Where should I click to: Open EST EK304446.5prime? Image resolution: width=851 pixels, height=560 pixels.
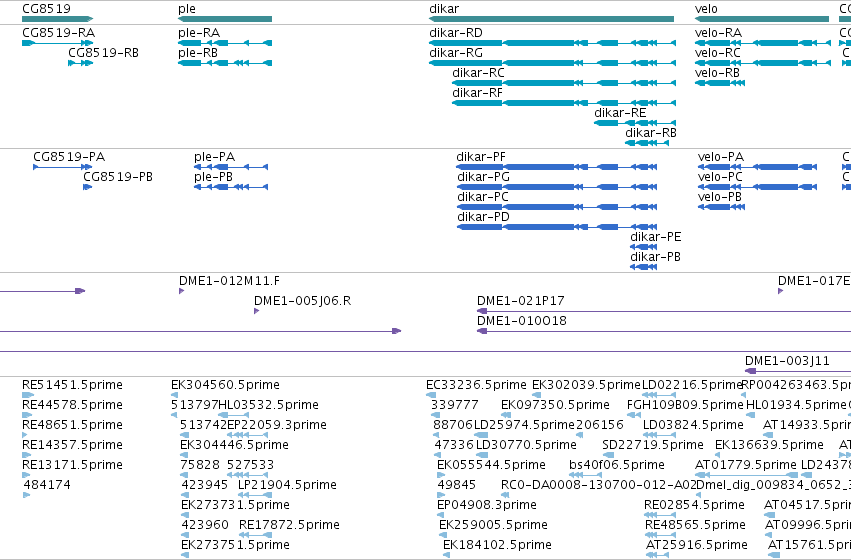(184, 455)
